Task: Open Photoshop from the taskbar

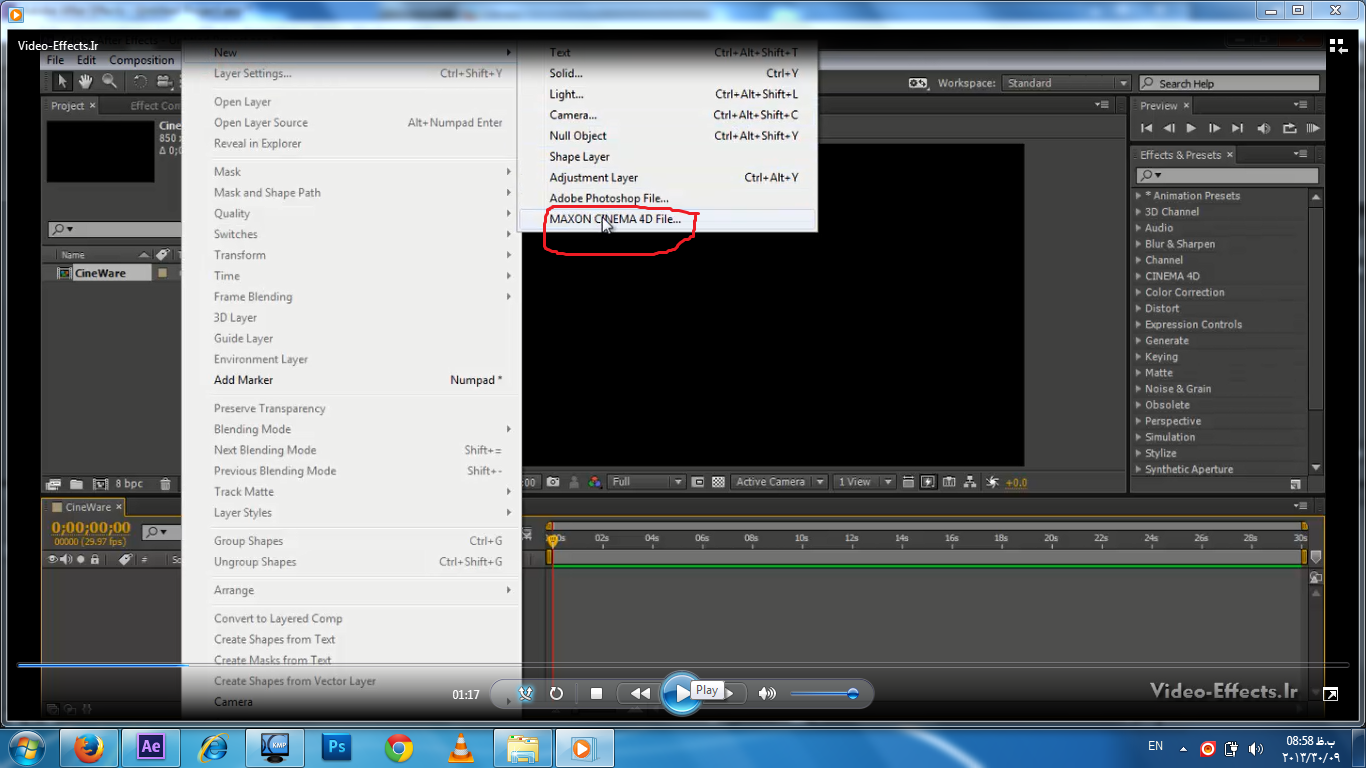Action: coord(337,747)
